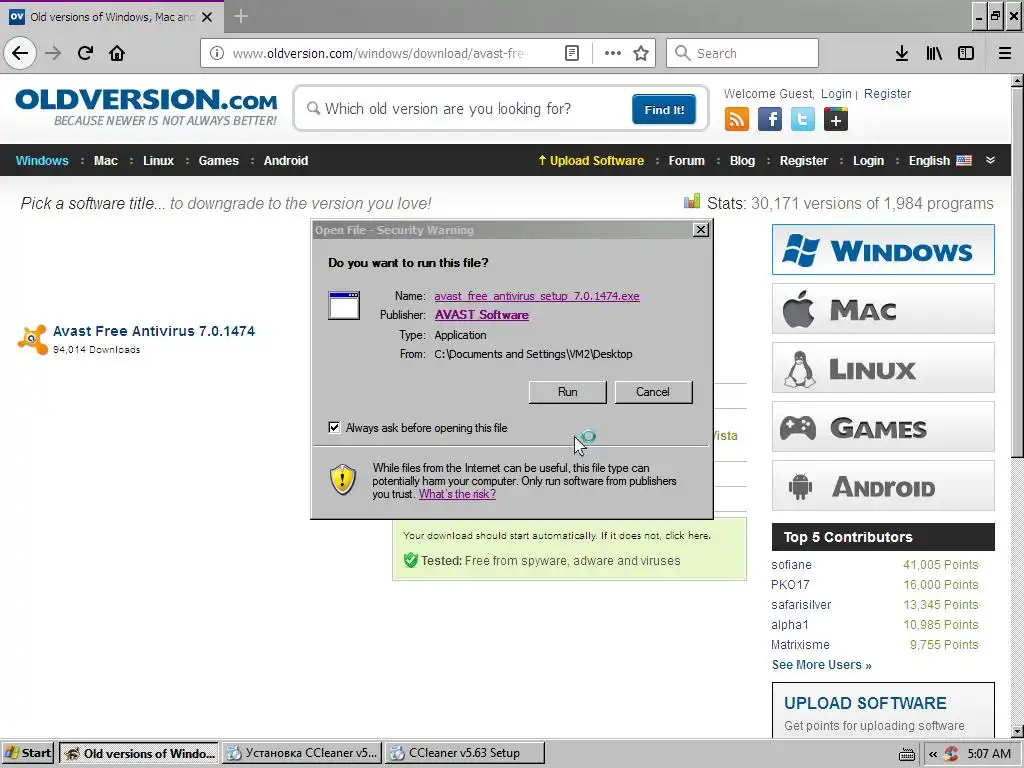Uncheck Always ask before opening this file
The image size is (1024, 768).
tap(334, 427)
